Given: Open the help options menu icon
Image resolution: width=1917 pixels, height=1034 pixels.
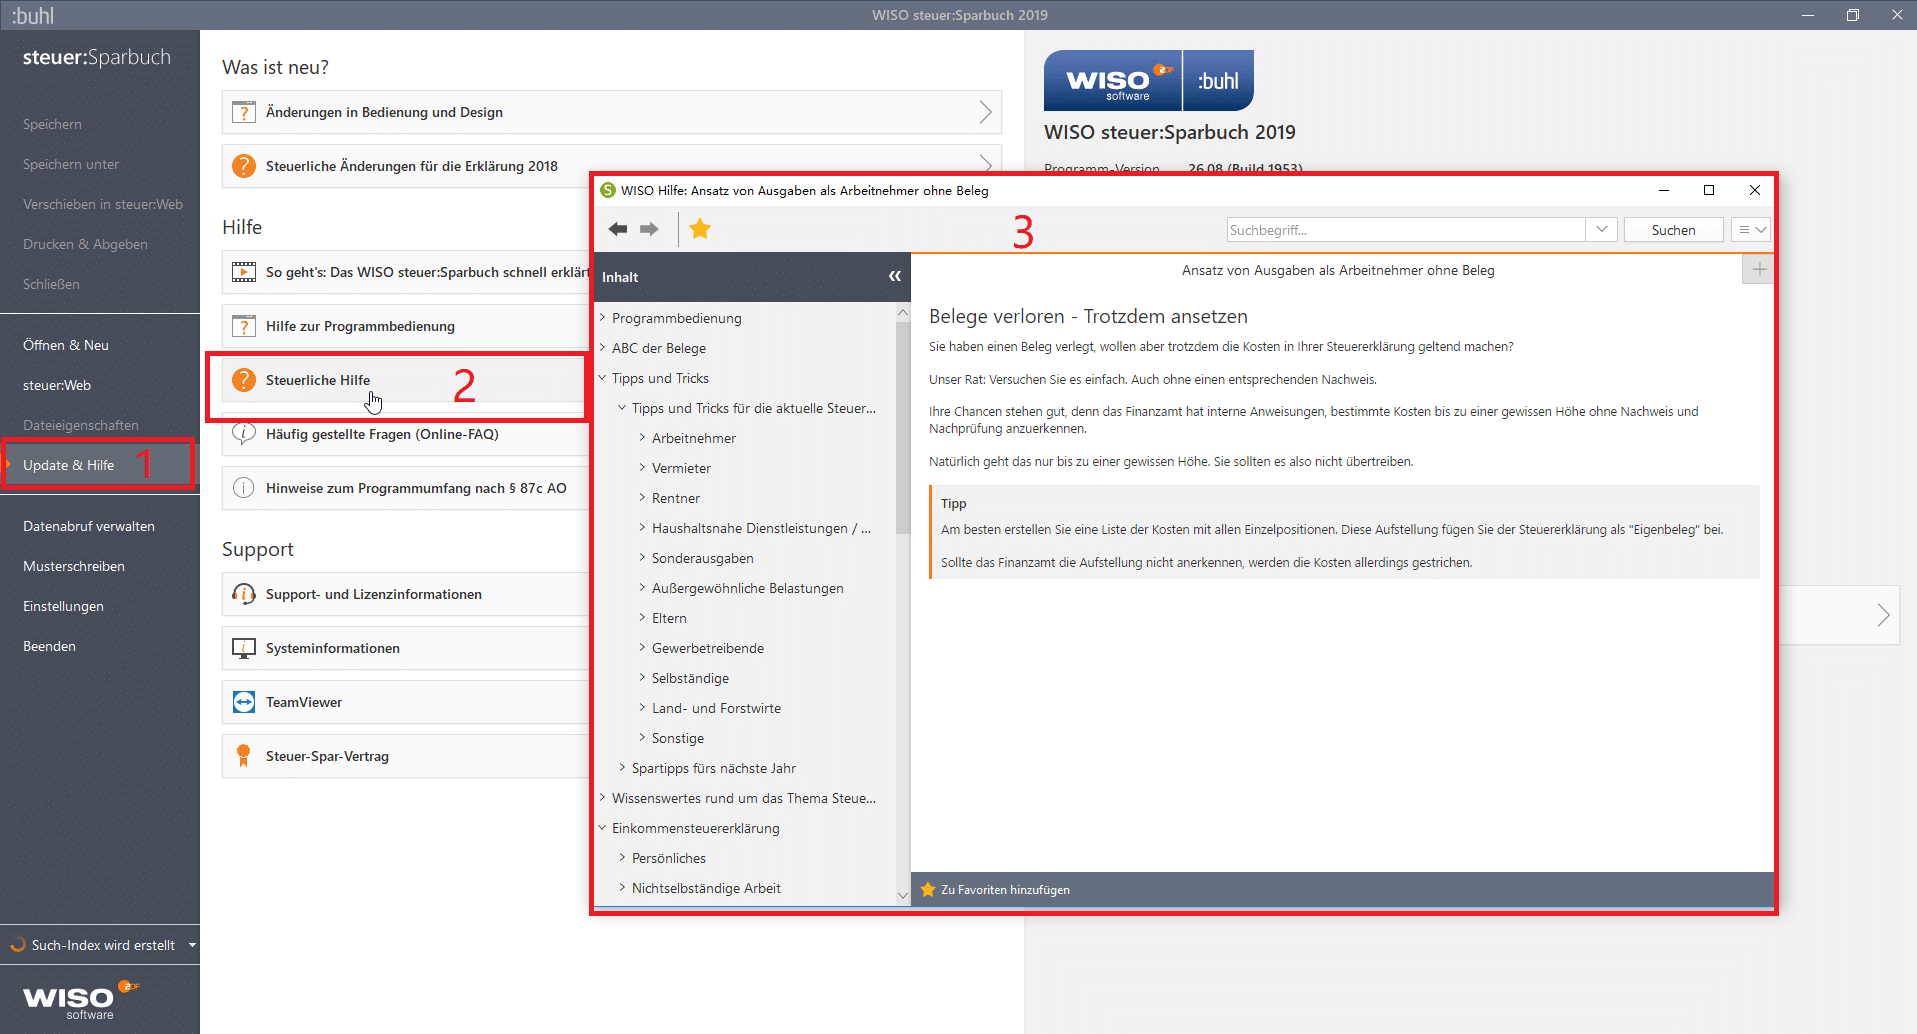Looking at the screenshot, I should click(1751, 230).
